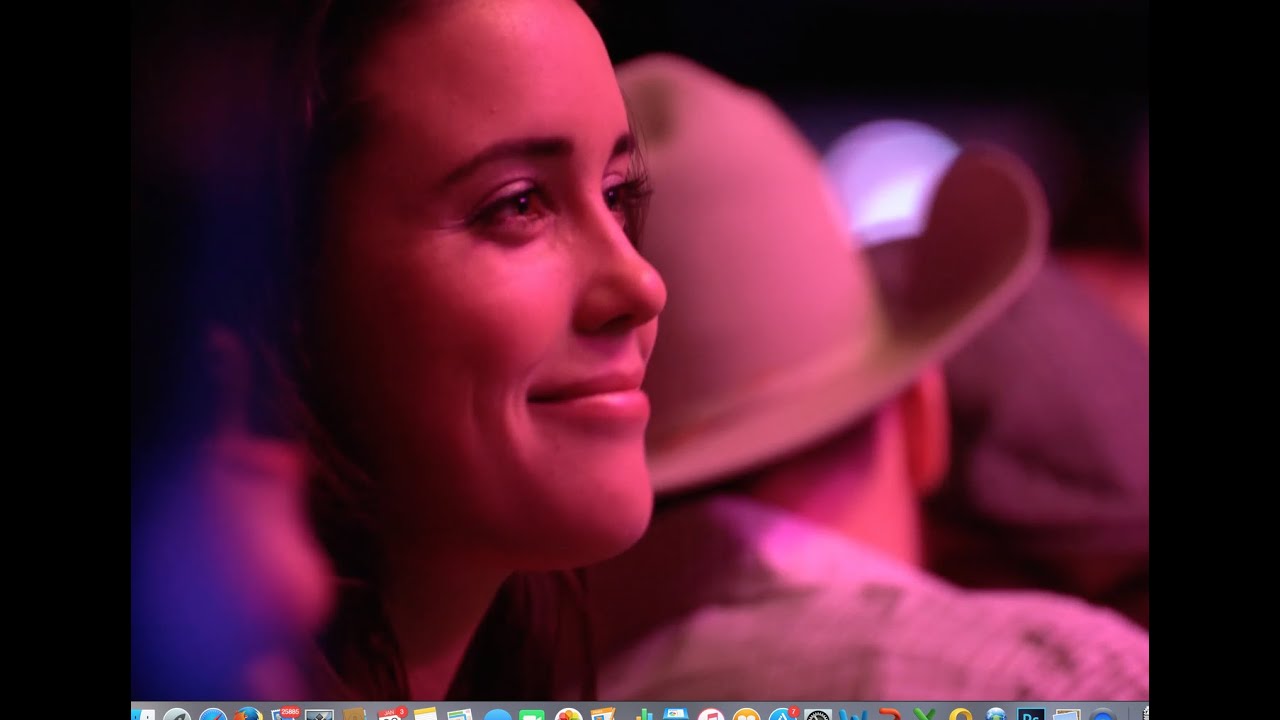The image size is (1280, 720).
Task: Launch Firefox from the Dock
Action: (x=249, y=713)
